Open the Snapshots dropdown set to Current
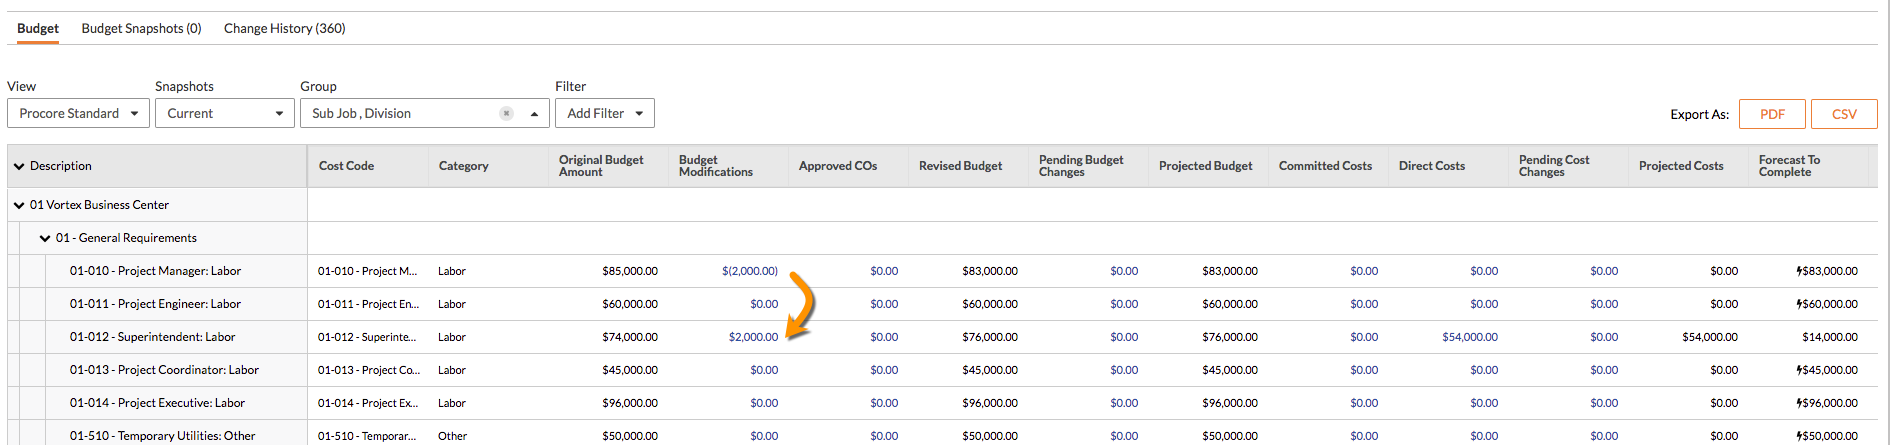Image resolution: width=1890 pixels, height=445 pixels. (x=224, y=113)
